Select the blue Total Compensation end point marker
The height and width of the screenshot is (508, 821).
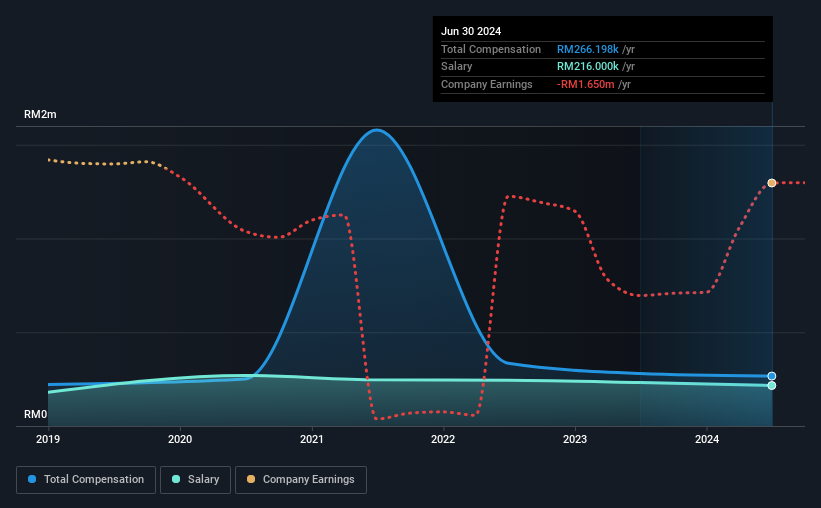[x=772, y=376]
